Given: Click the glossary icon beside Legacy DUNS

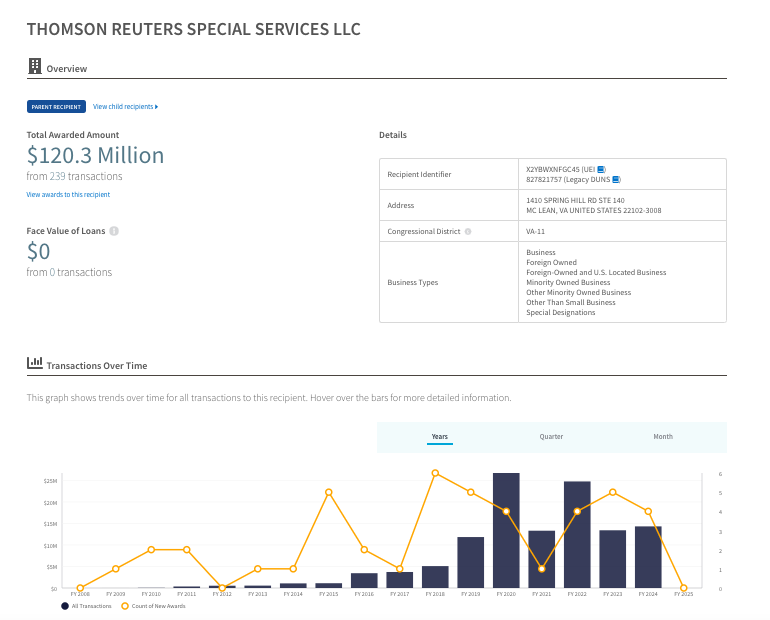Looking at the screenshot, I should (x=616, y=179).
